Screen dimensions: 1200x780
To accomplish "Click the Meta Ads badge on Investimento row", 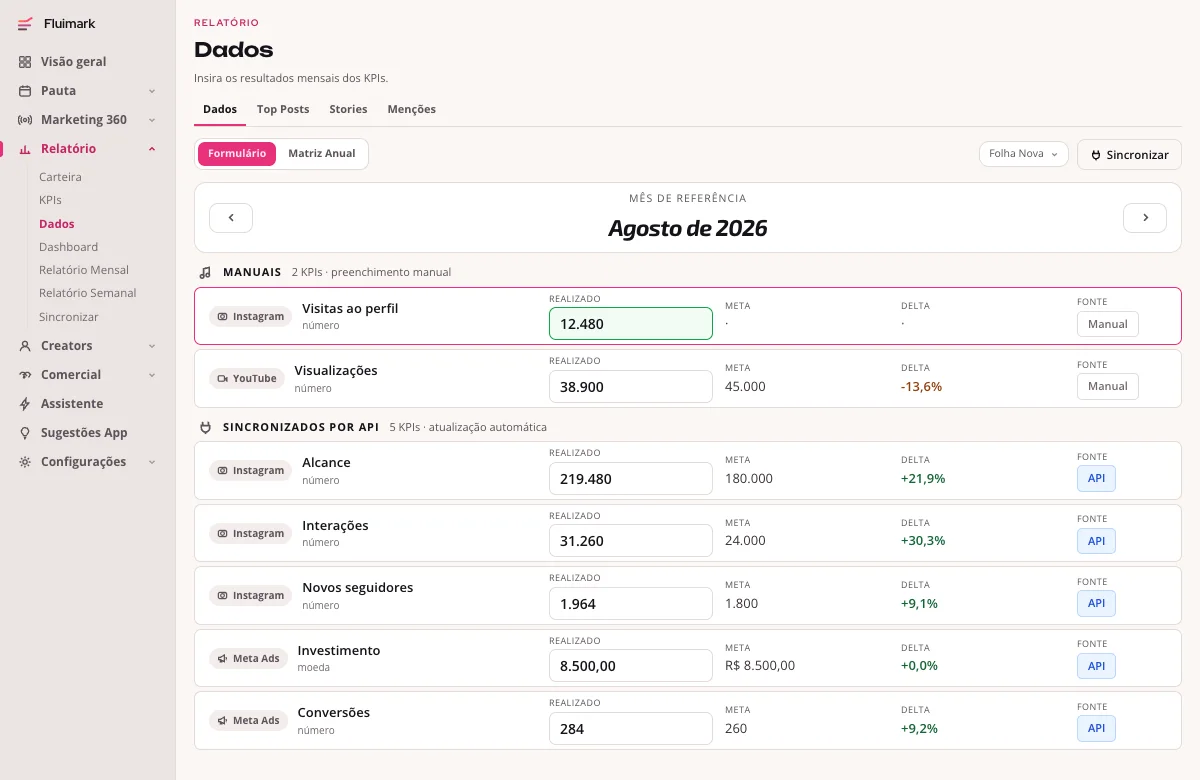I will pyautogui.click(x=248, y=659).
